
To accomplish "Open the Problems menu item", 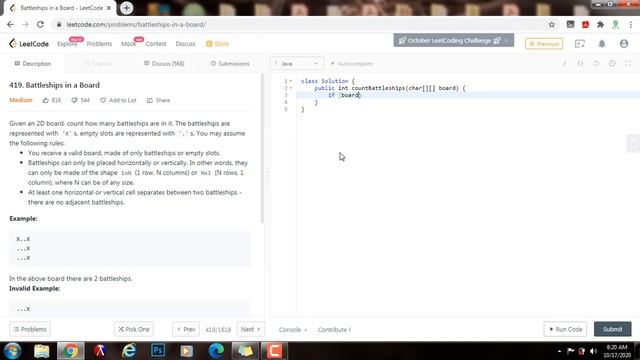I will coord(99,44).
